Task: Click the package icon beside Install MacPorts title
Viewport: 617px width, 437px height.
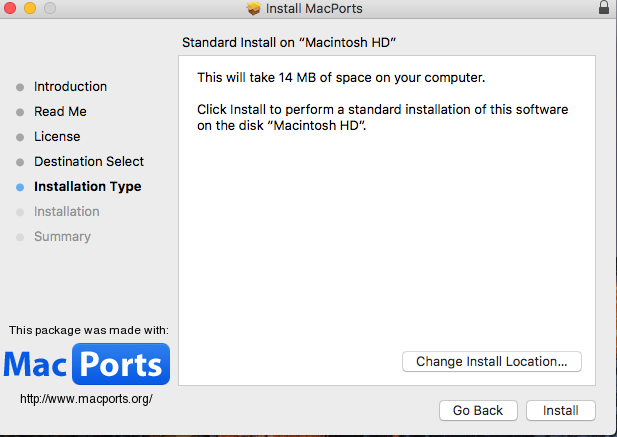Action: pos(254,8)
